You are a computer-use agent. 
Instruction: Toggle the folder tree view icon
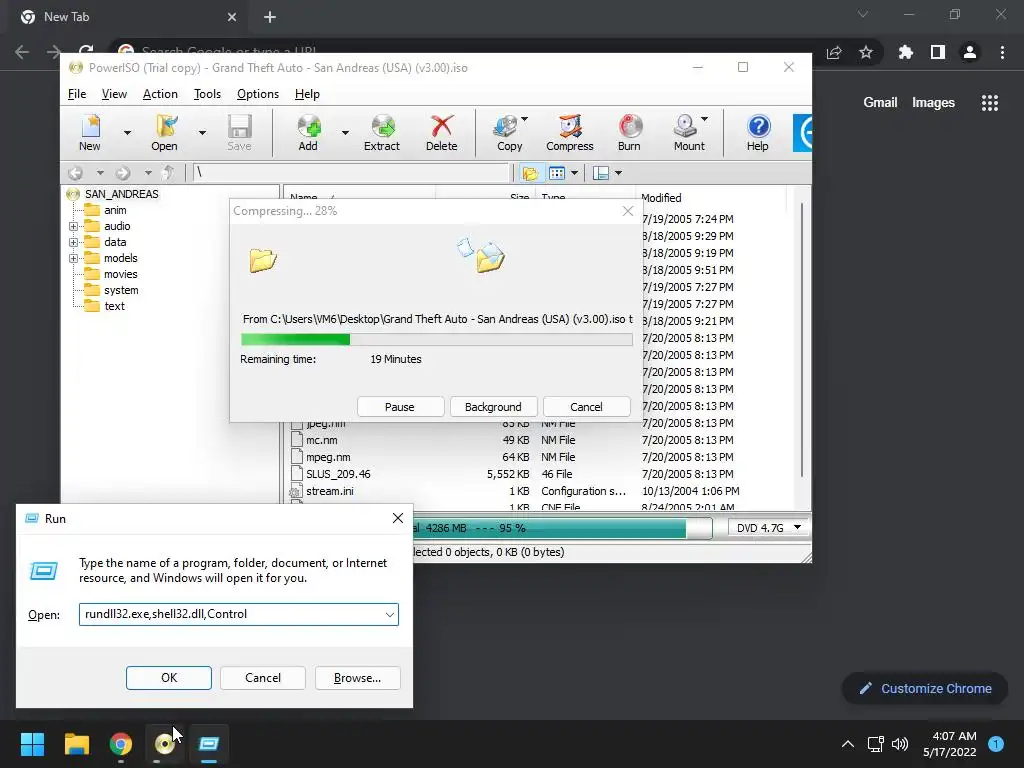[530, 173]
